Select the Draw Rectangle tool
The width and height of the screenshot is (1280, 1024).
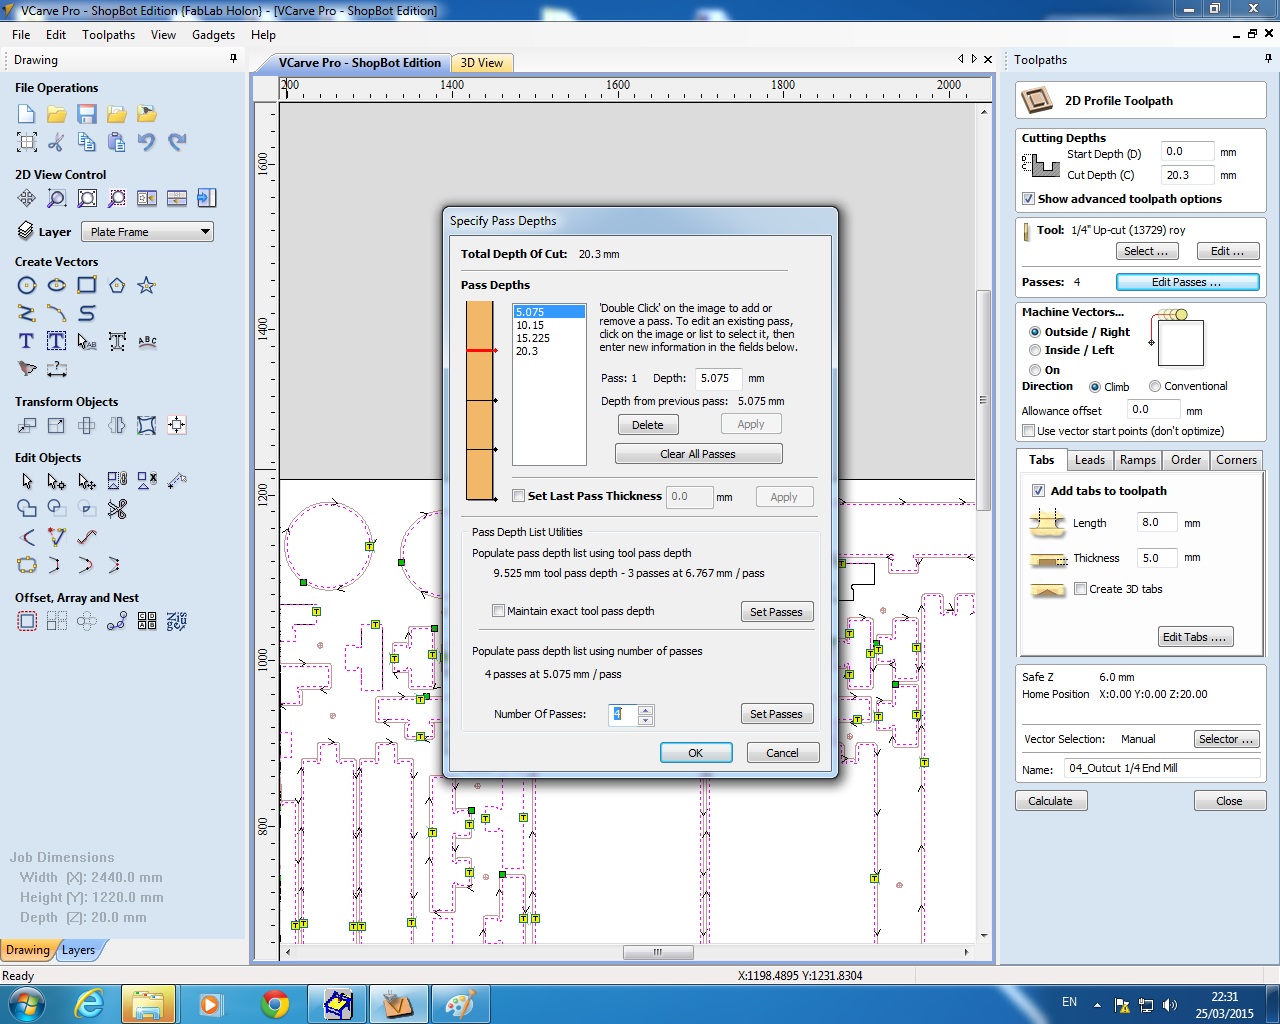(x=87, y=286)
